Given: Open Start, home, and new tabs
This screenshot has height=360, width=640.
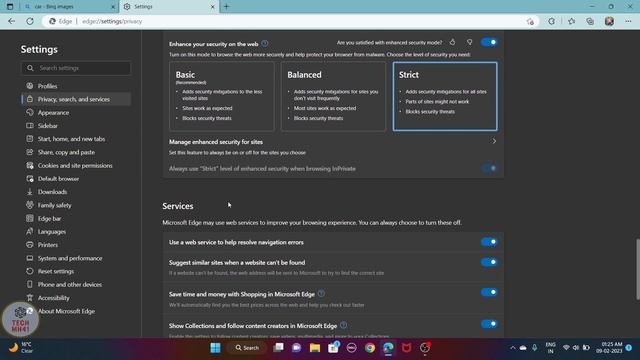Looking at the screenshot, I should [x=71, y=139].
